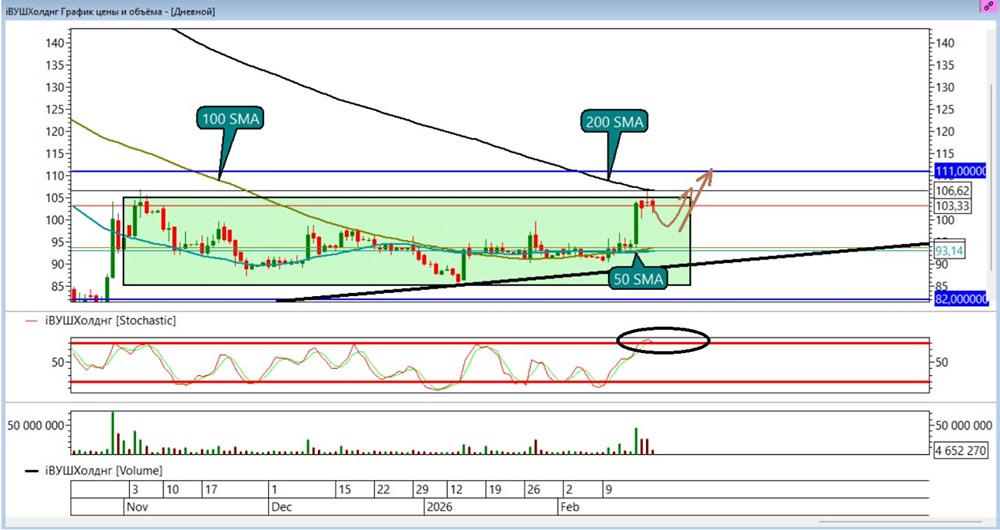Viewport: 1000px width, 530px height.
Task: Click the 100 SMA callout label
Action: coord(231,119)
